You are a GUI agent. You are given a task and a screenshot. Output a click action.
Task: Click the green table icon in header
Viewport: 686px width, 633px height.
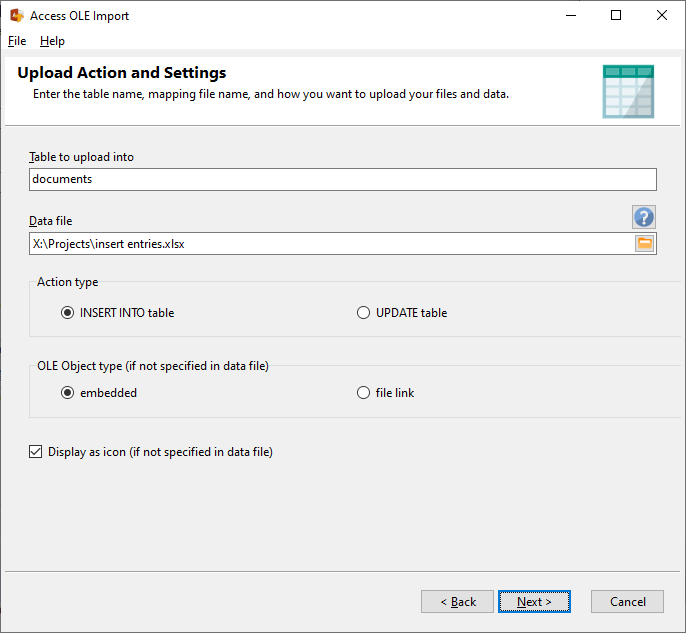click(628, 91)
